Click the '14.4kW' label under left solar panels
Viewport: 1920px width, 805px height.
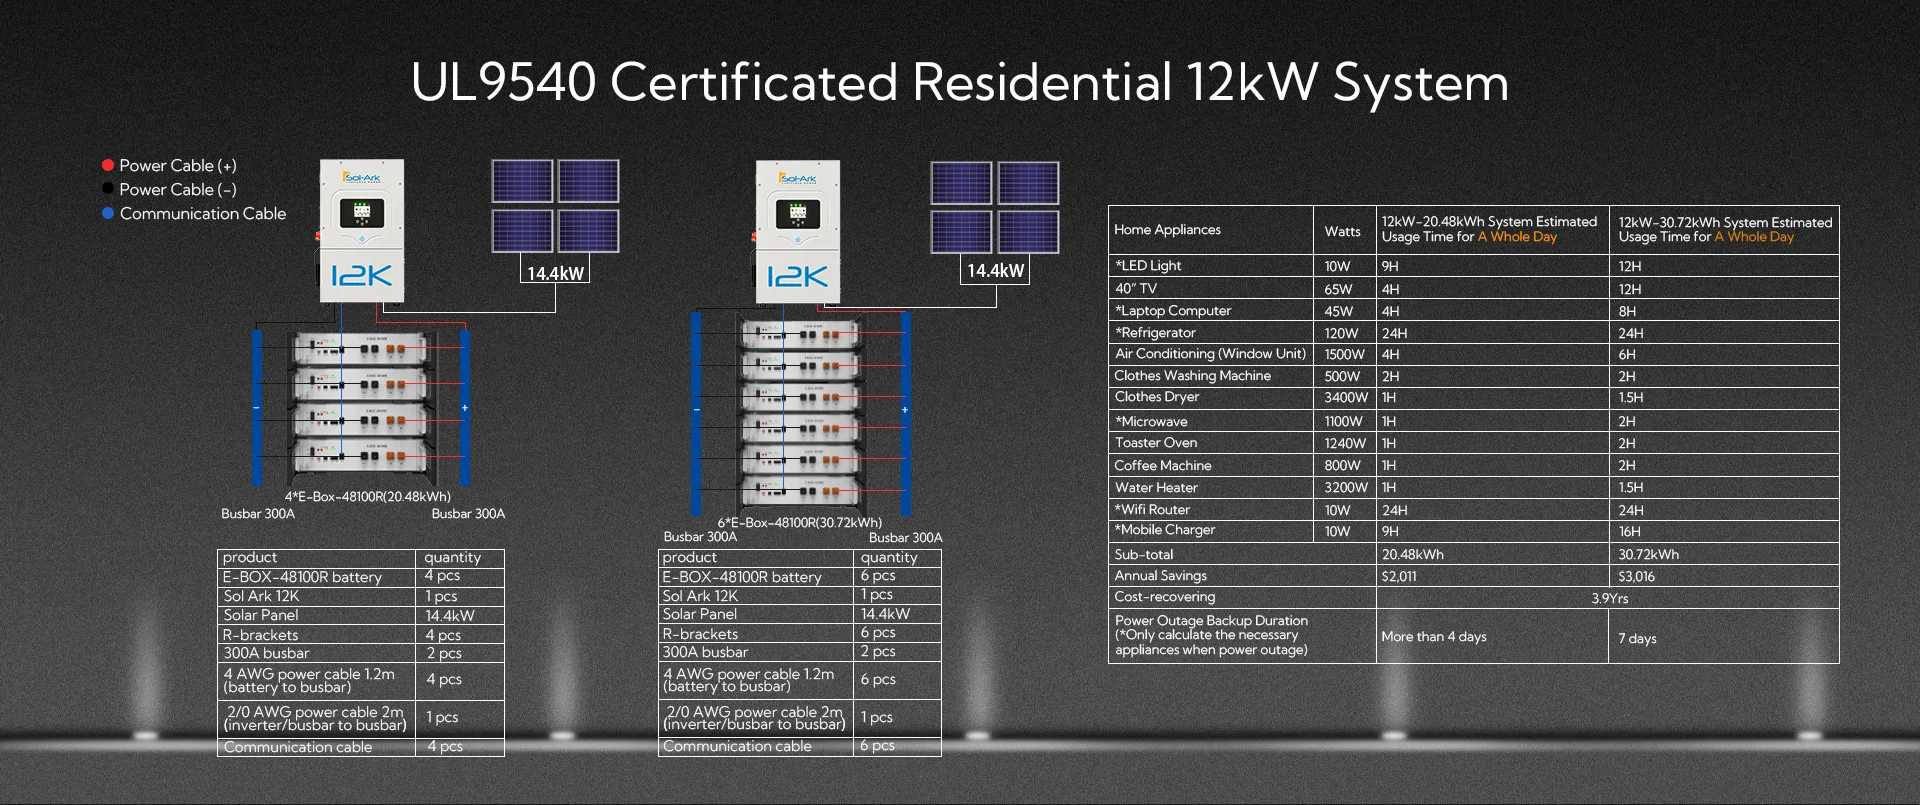555,274
